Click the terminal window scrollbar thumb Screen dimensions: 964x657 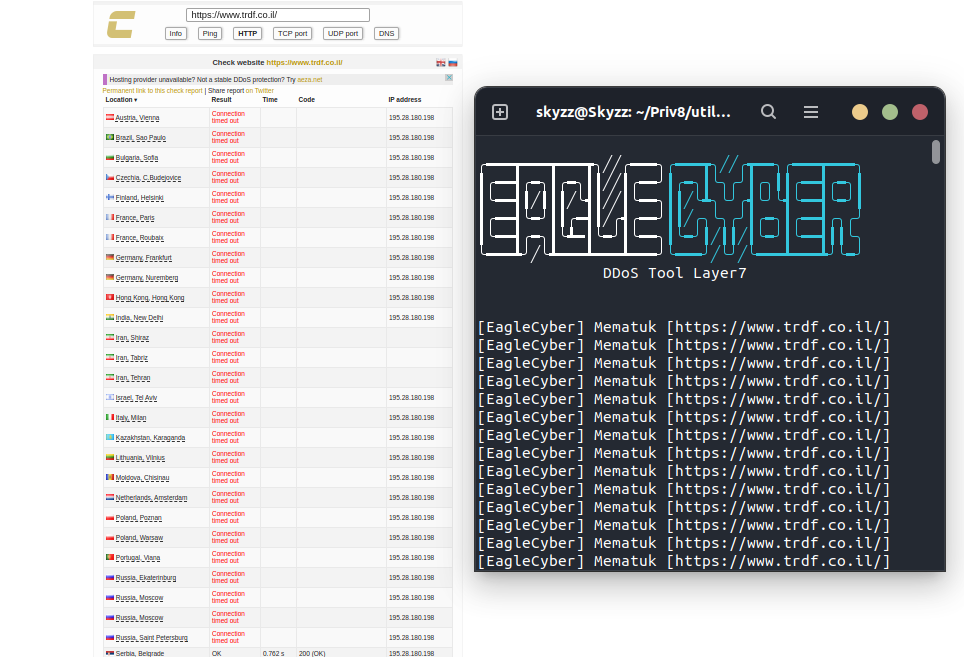click(x=936, y=152)
